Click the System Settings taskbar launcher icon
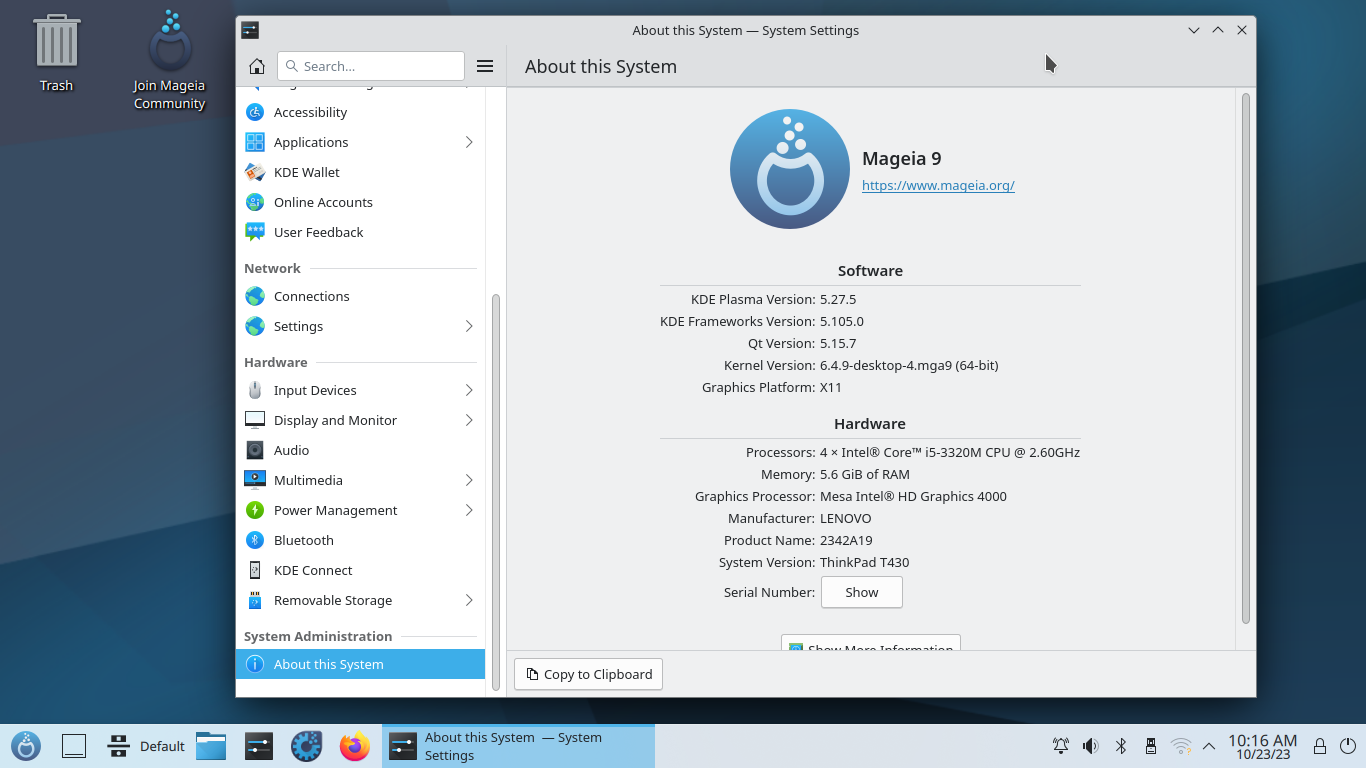1366x768 pixels. coord(259,746)
